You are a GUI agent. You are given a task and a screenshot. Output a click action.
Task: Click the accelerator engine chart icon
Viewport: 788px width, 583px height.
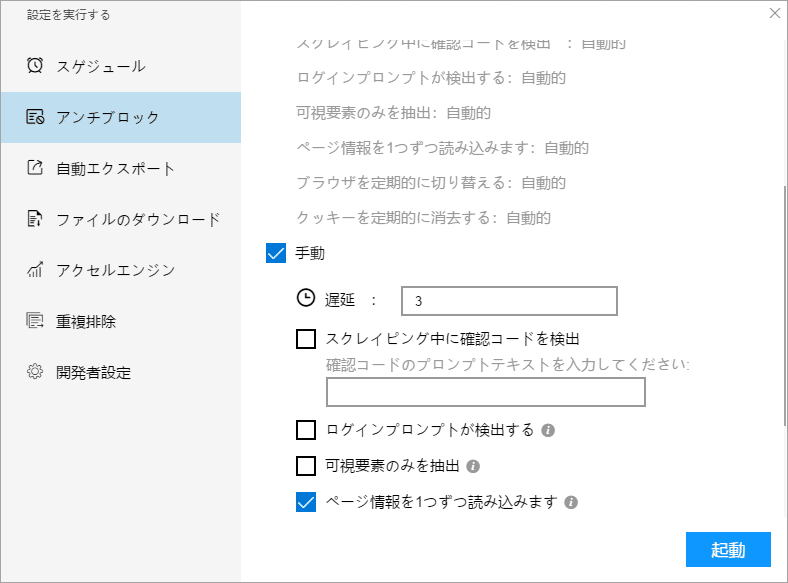click(x=35, y=270)
